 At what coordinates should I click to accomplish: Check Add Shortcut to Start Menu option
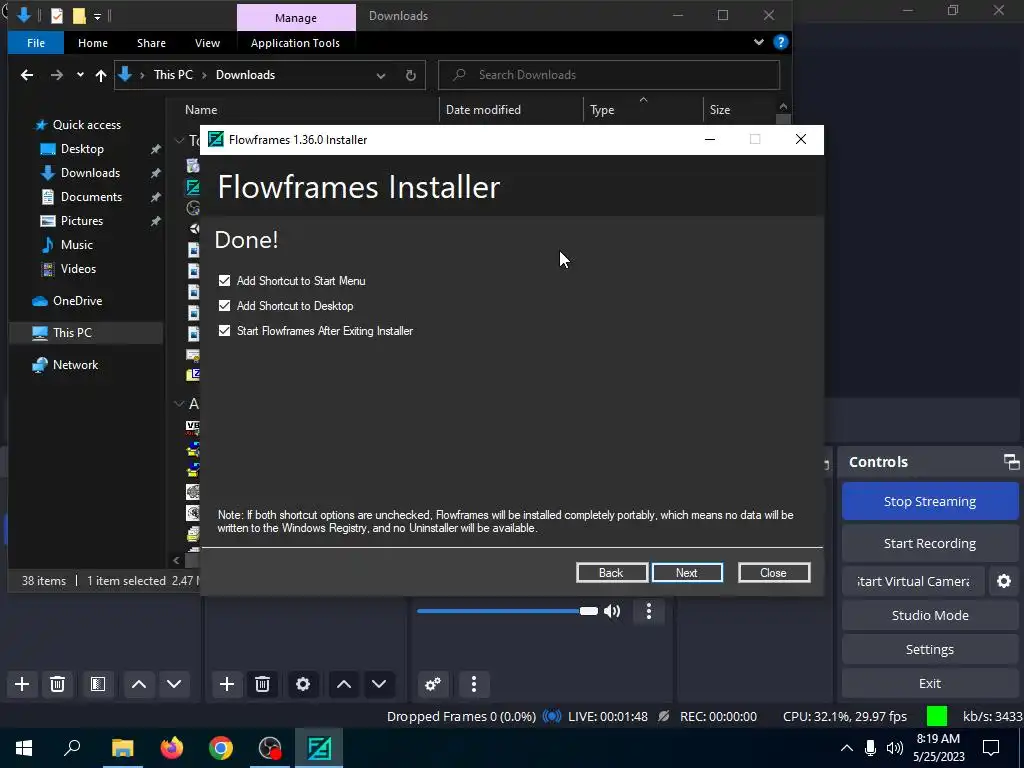(x=224, y=281)
